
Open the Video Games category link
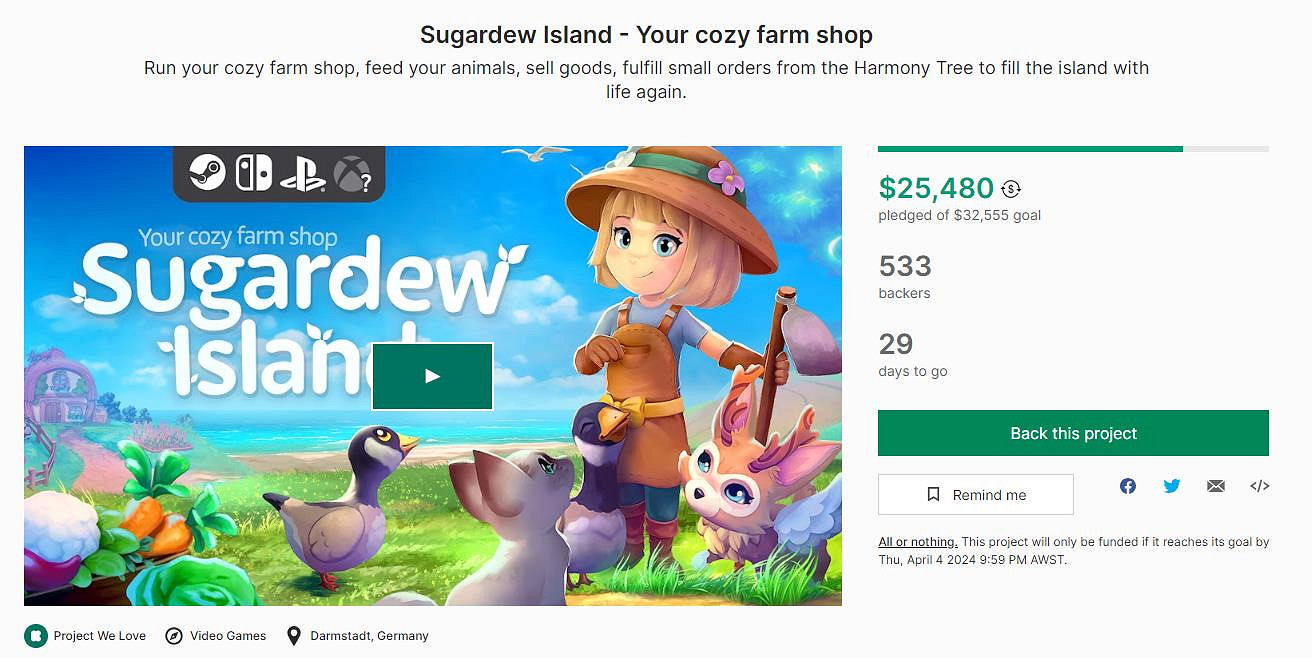[x=228, y=636]
